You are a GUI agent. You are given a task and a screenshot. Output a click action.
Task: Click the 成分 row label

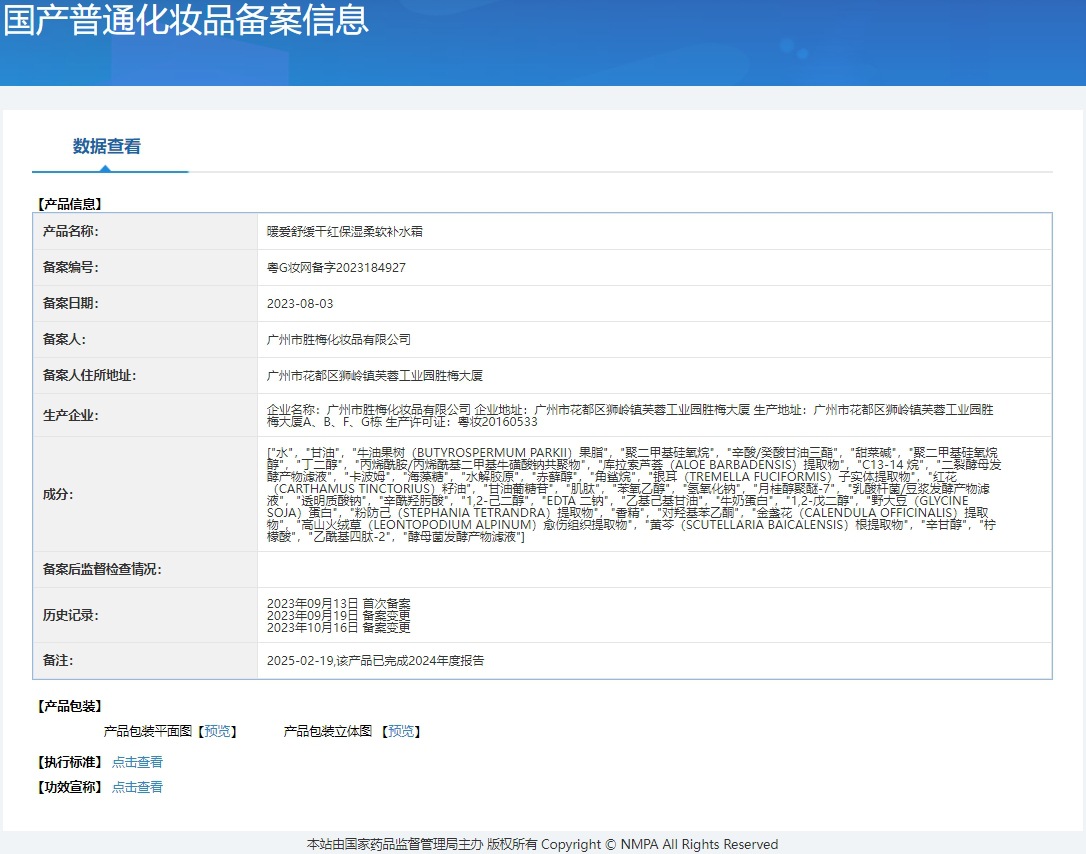58,494
